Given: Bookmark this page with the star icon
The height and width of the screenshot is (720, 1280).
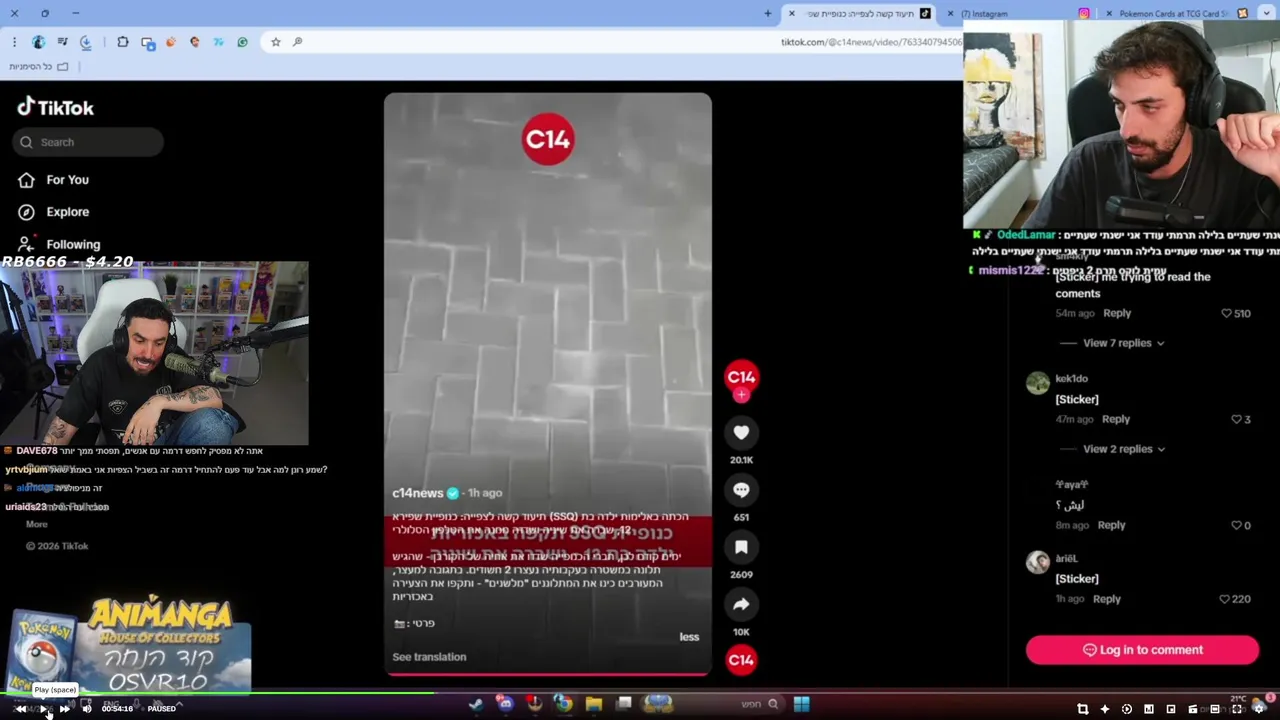Looking at the screenshot, I should (276, 42).
